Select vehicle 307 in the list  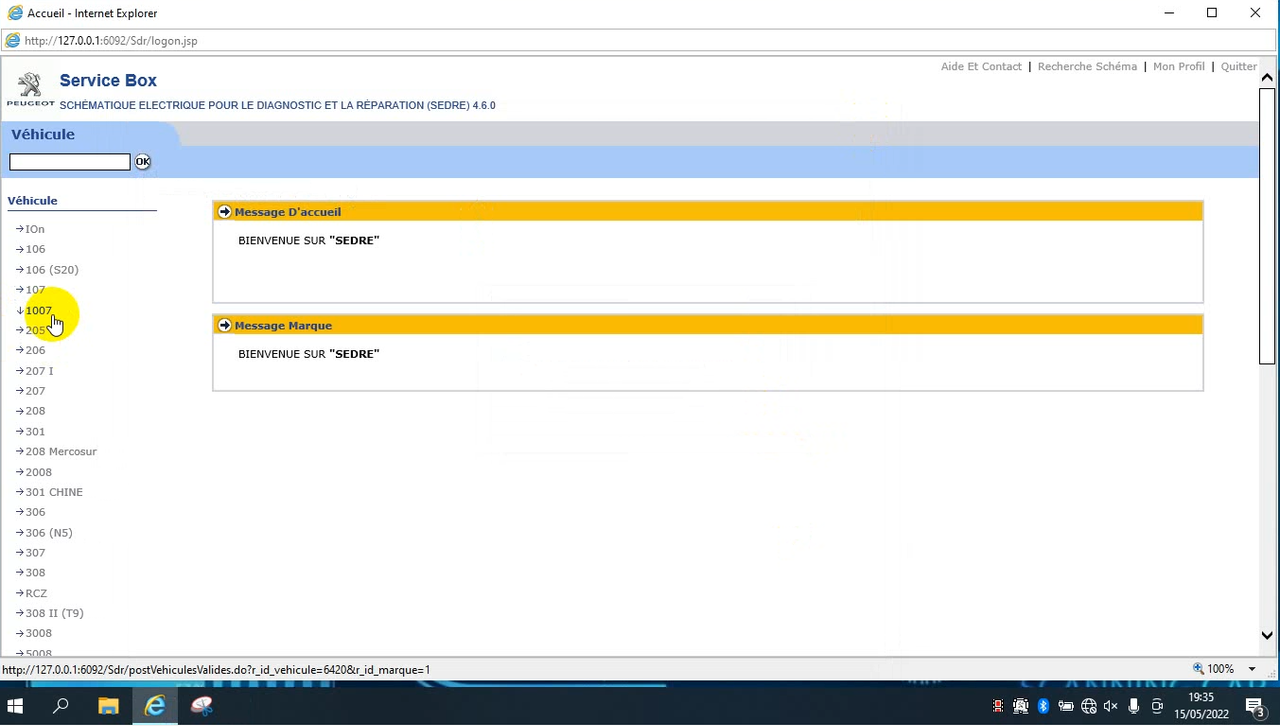coord(35,553)
